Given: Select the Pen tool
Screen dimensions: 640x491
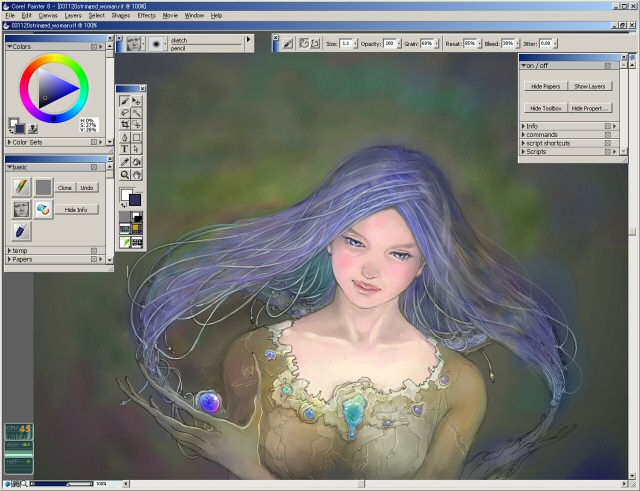Looking at the screenshot, I should 125,137.
